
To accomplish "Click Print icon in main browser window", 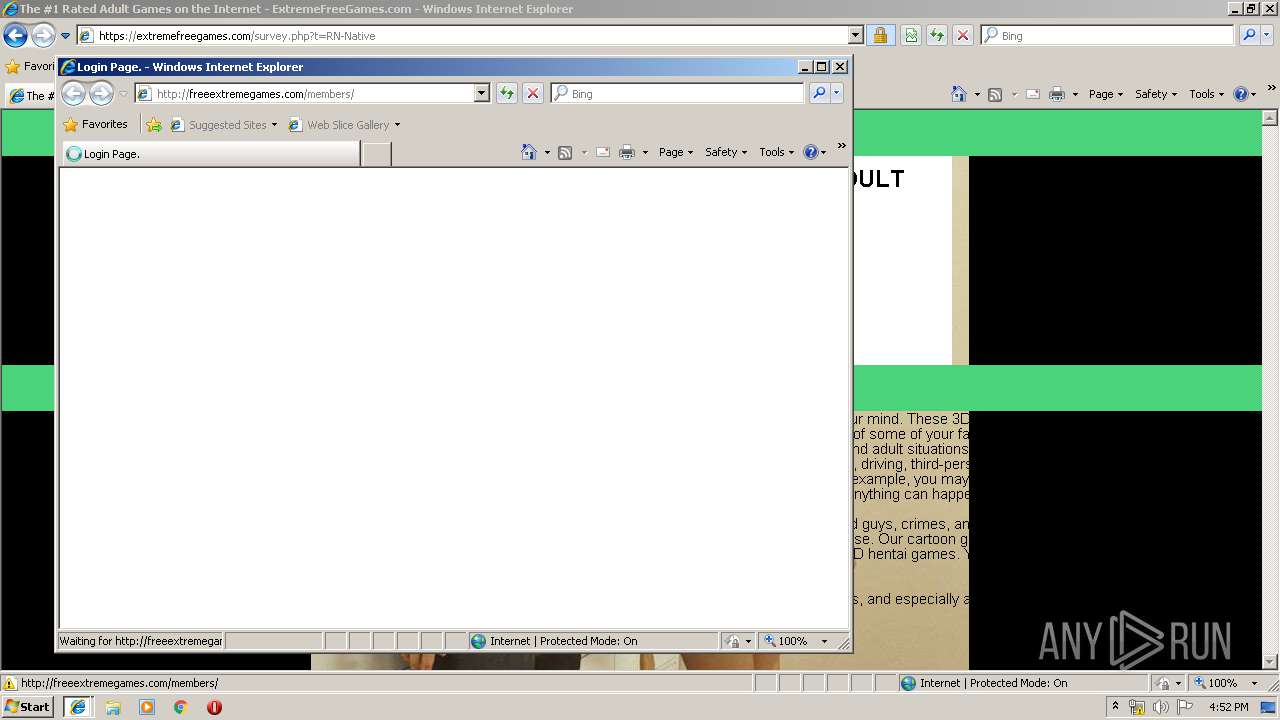I will pos(1057,94).
